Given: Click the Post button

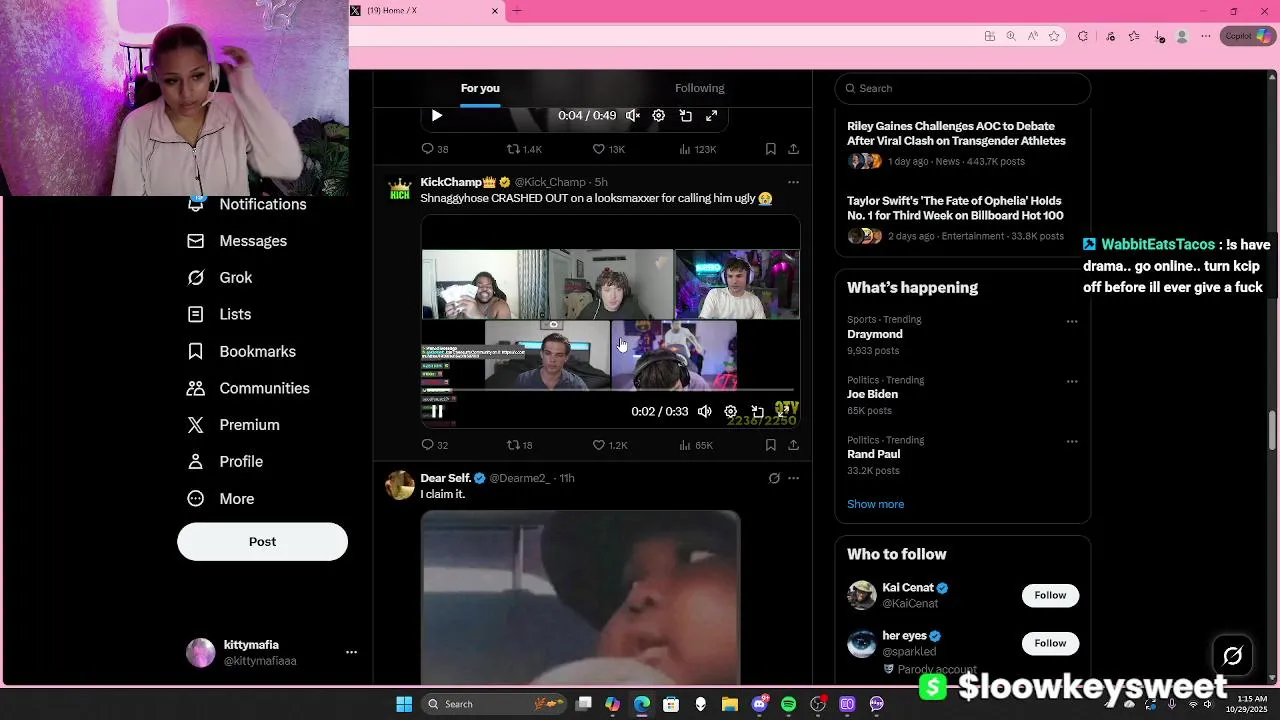Looking at the screenshot, I should pyautogui.click(x=262, y=541).
